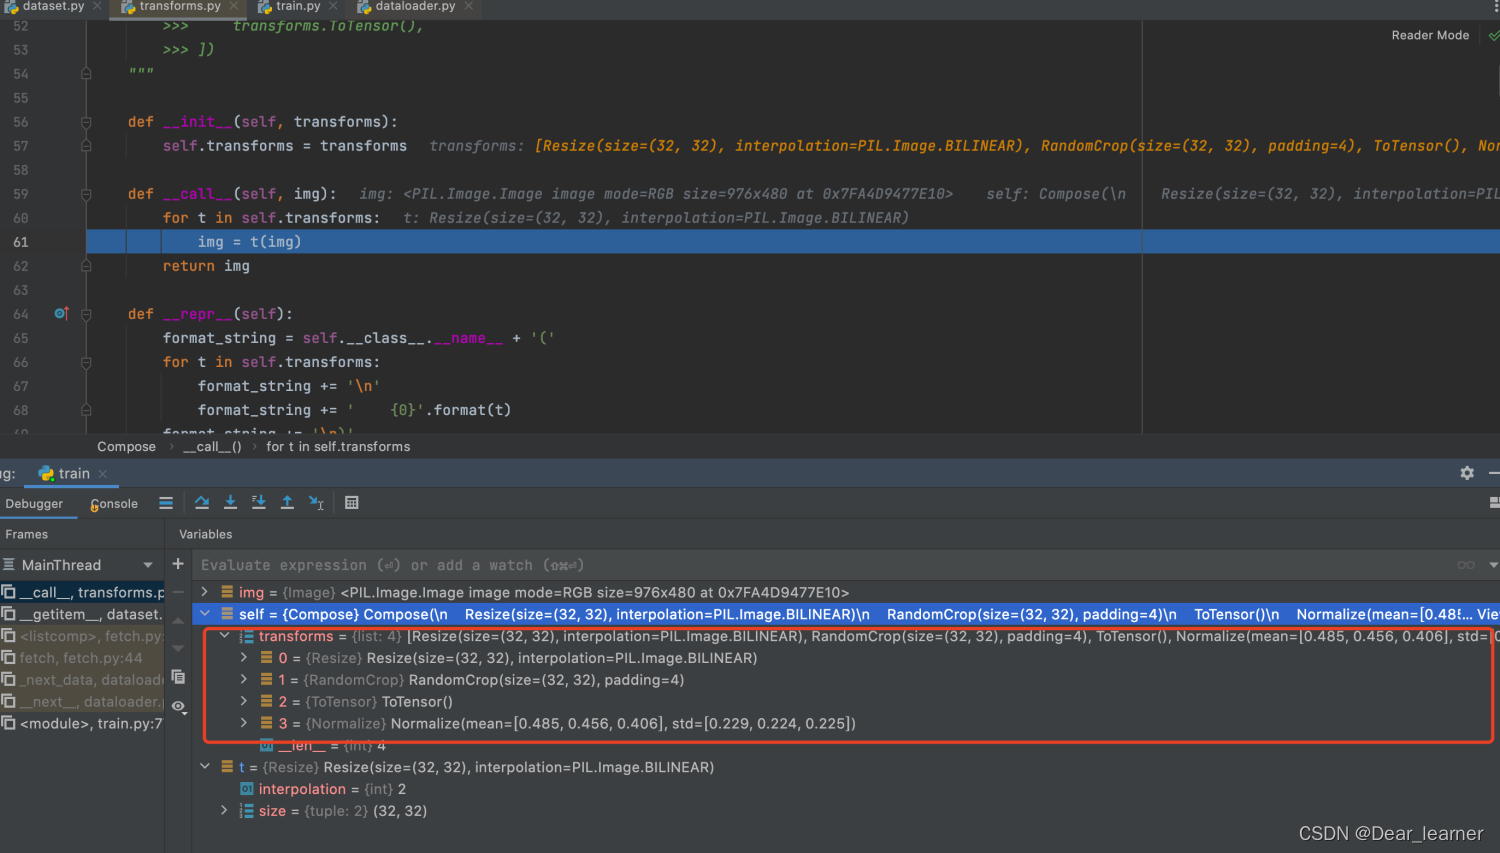Click the Run to Cursor icon

coord(316,503)
